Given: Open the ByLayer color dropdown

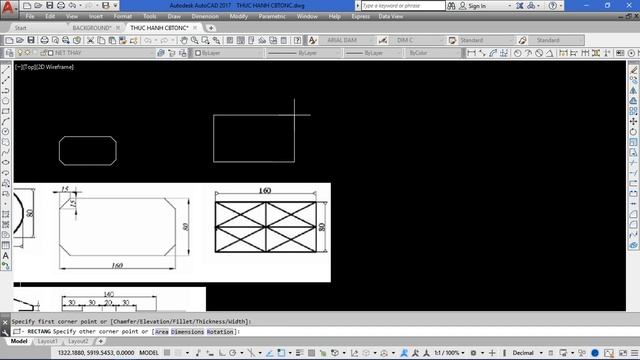Looking at the screenshot, I should (228, 53).
